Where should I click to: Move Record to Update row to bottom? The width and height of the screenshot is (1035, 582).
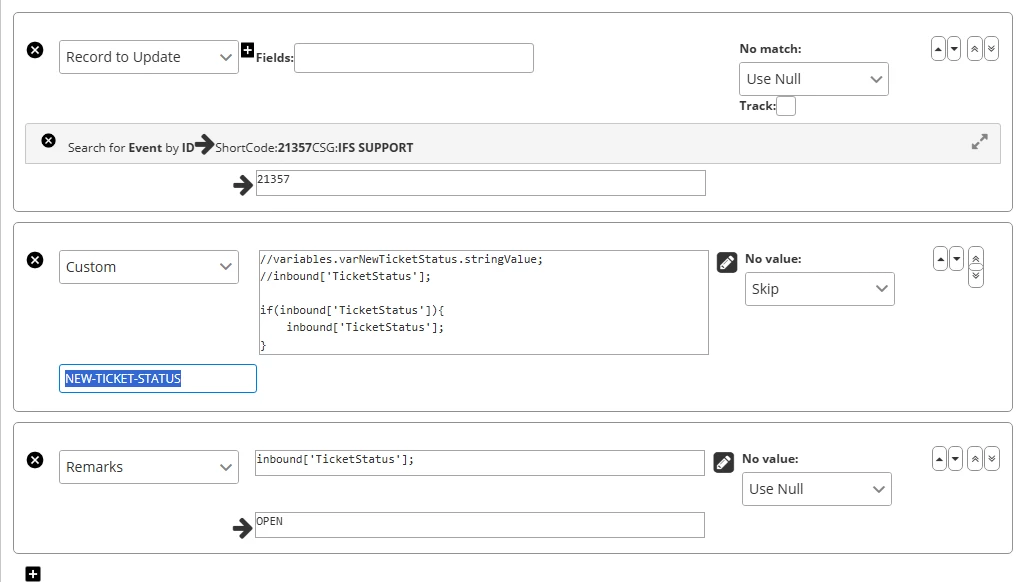(991, 48)
